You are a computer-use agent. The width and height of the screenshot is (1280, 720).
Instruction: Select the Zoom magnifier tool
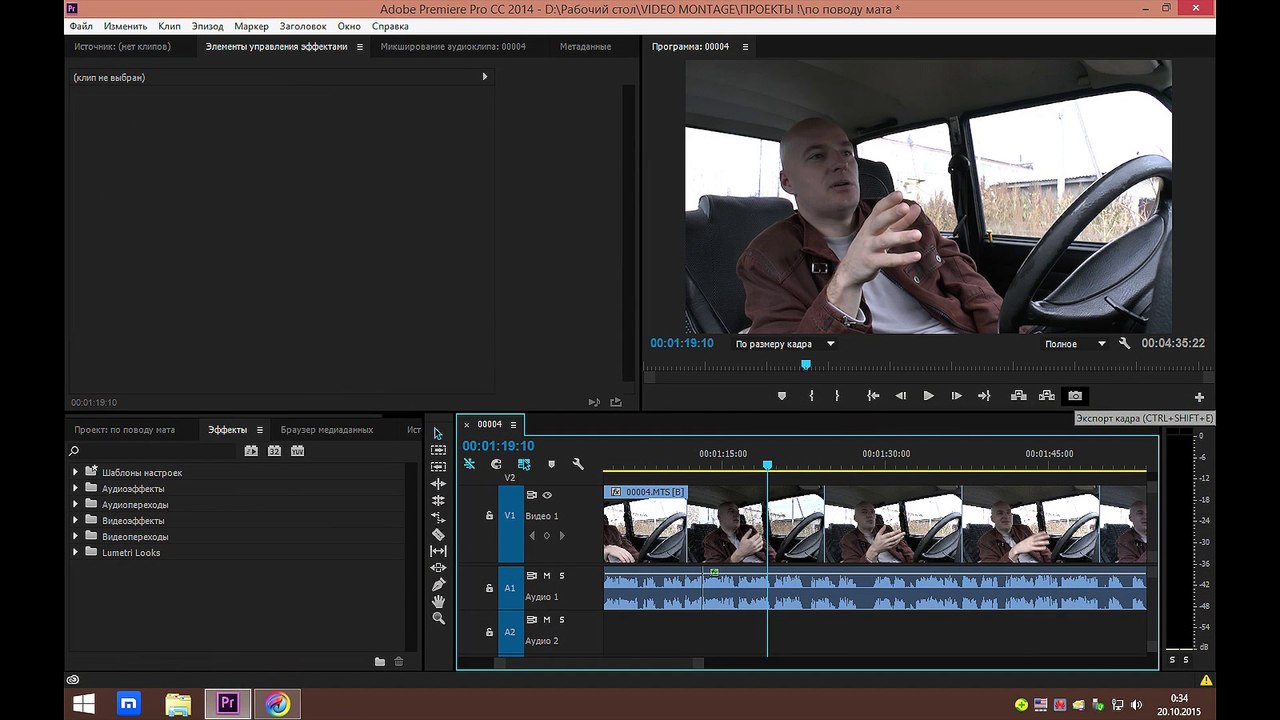pyautogui.click(x=438, y=618)
